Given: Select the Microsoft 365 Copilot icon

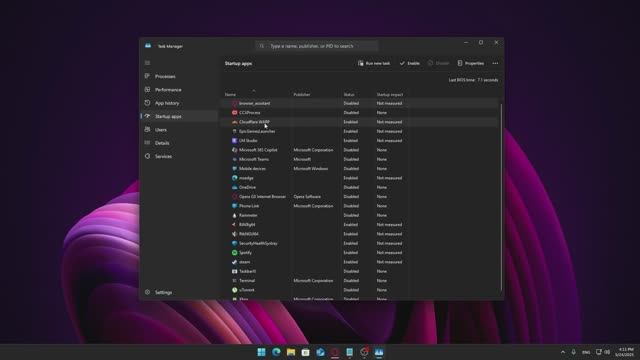Looking at the screenshot, I should tap(234, 150).
